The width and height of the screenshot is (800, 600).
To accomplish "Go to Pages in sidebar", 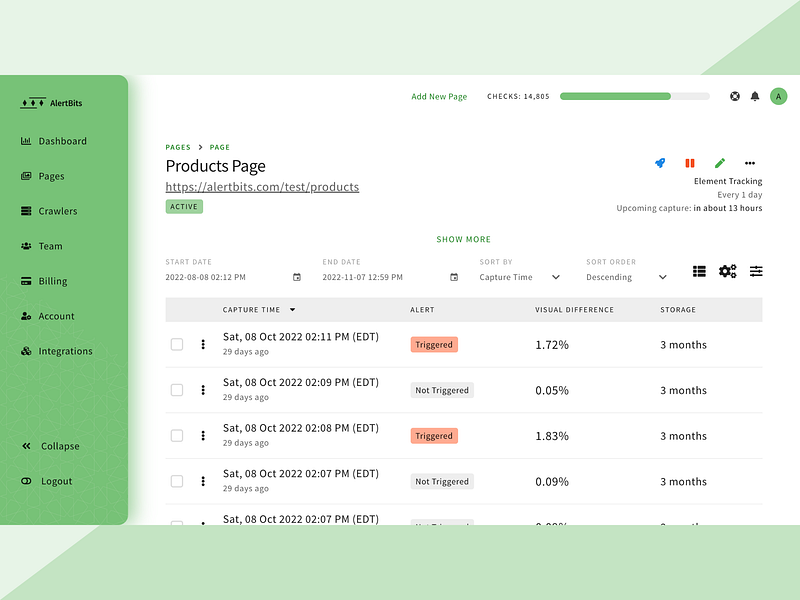I will click(43, 176).
